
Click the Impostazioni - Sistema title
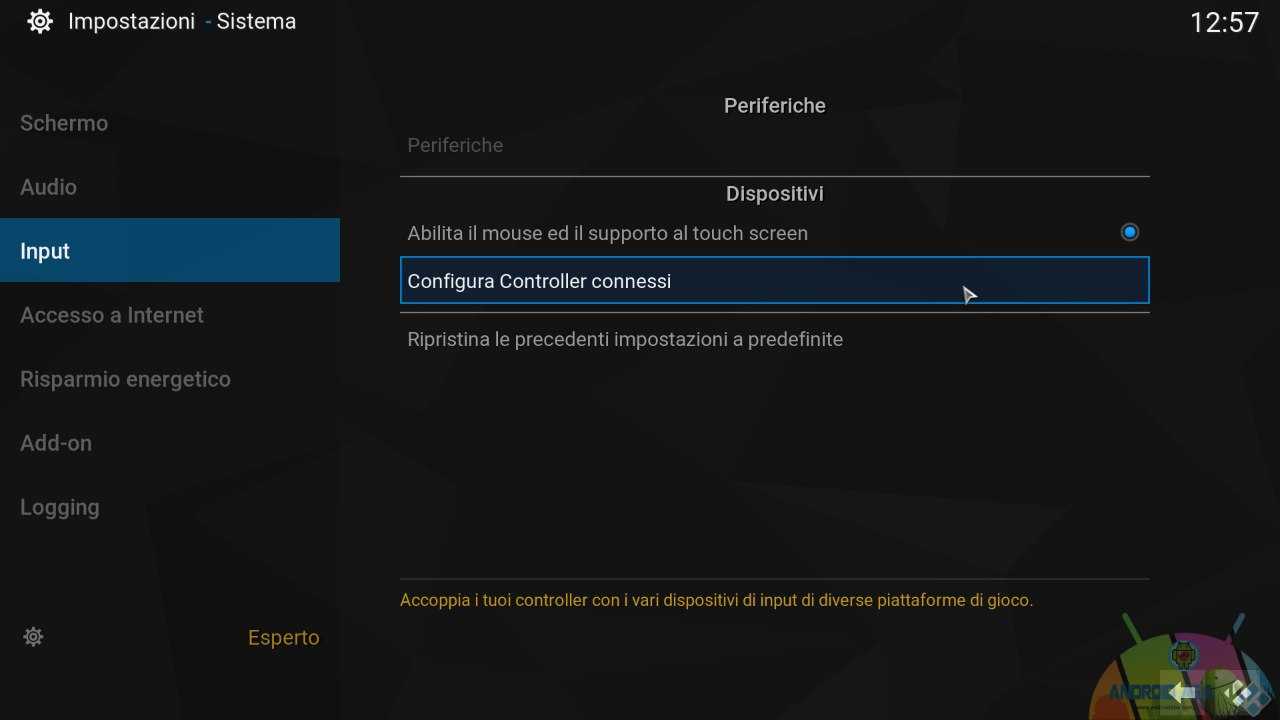(x=182, y=21)
